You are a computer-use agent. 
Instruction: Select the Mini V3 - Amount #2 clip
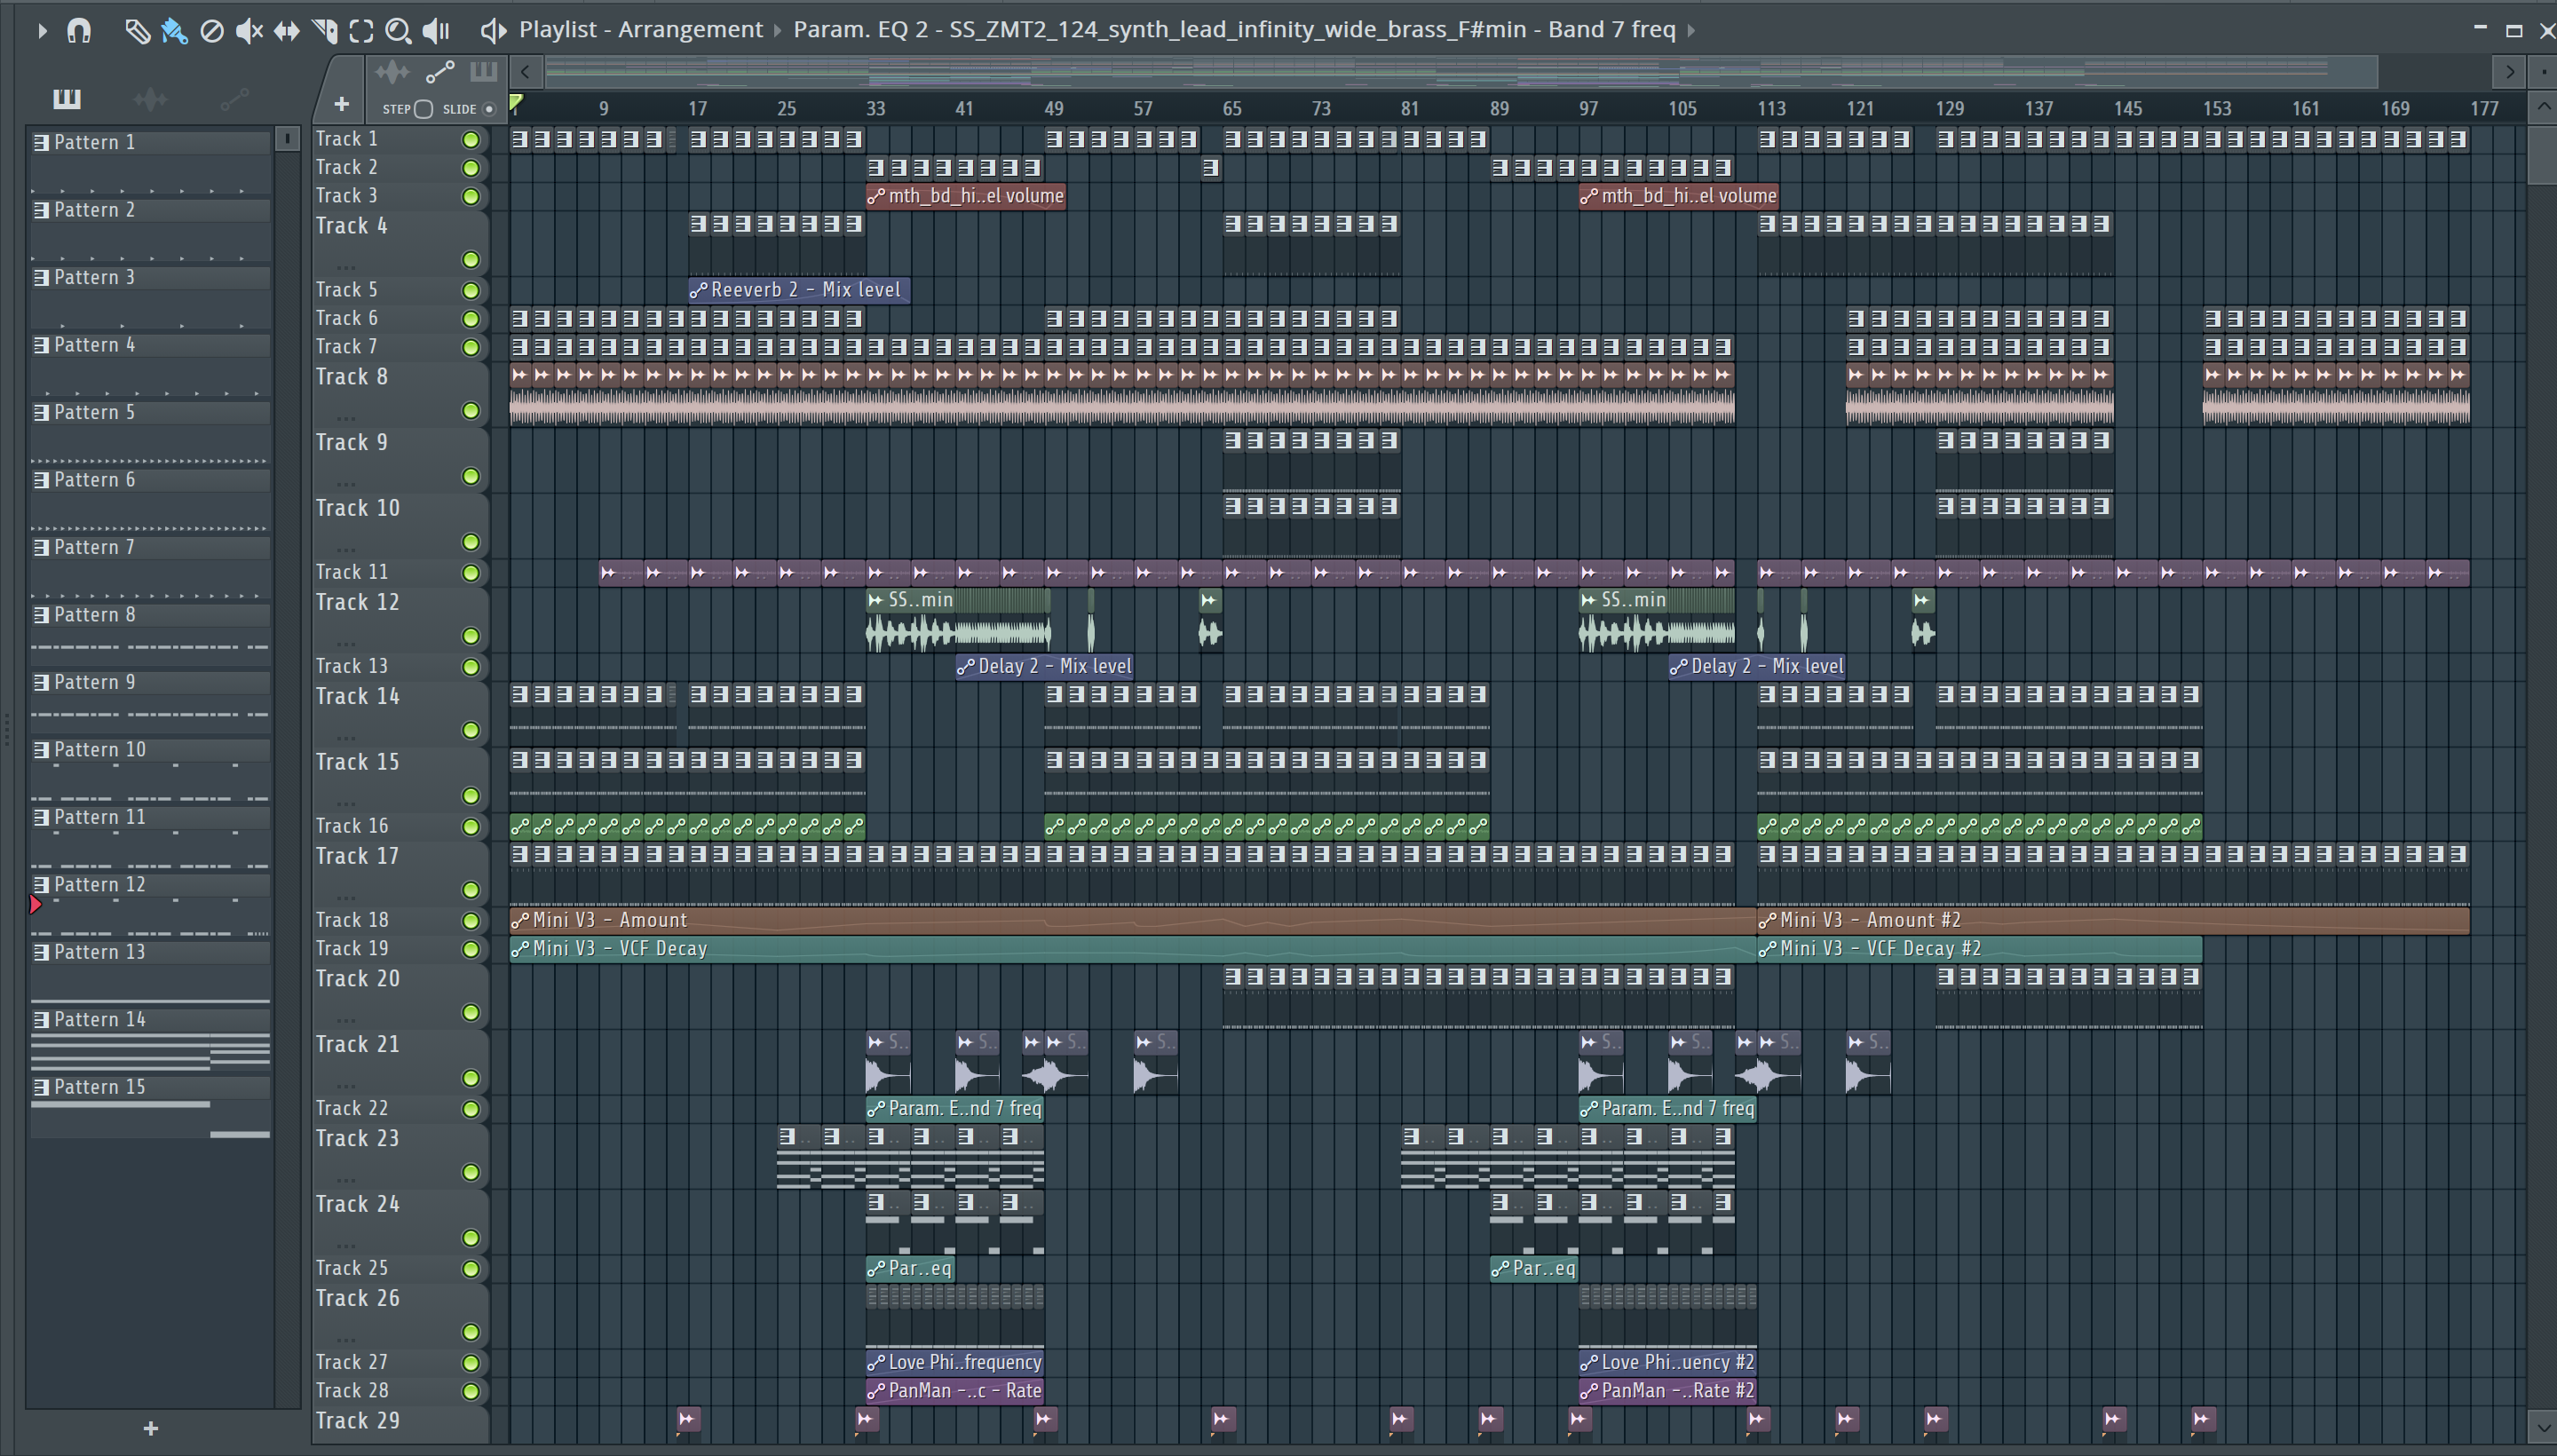[x=2113, y=920]
